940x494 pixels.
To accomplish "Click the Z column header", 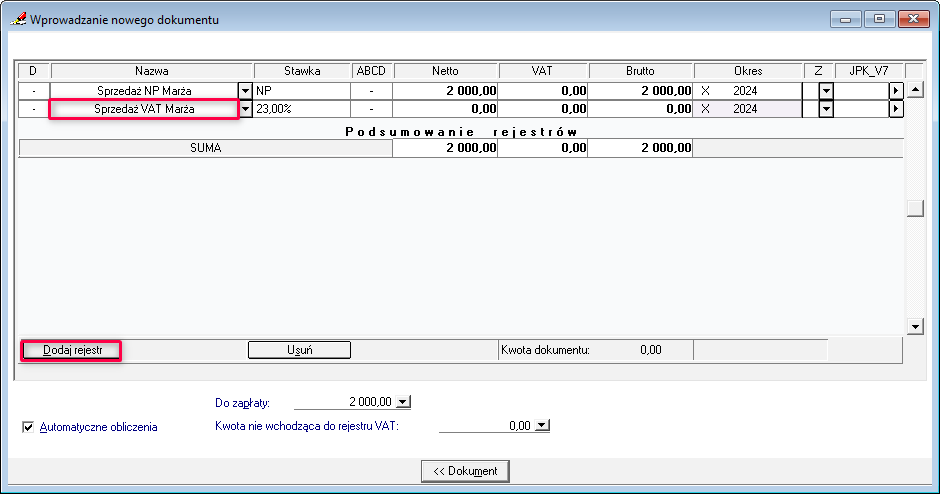I will click(x=818, y=71).
